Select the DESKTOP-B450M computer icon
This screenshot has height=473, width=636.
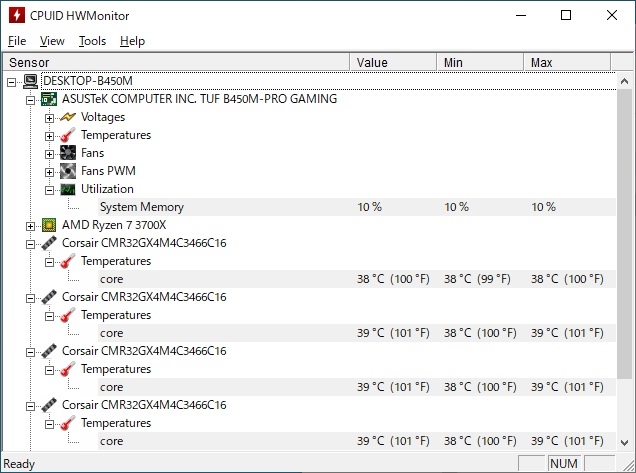tap(30, 81)
